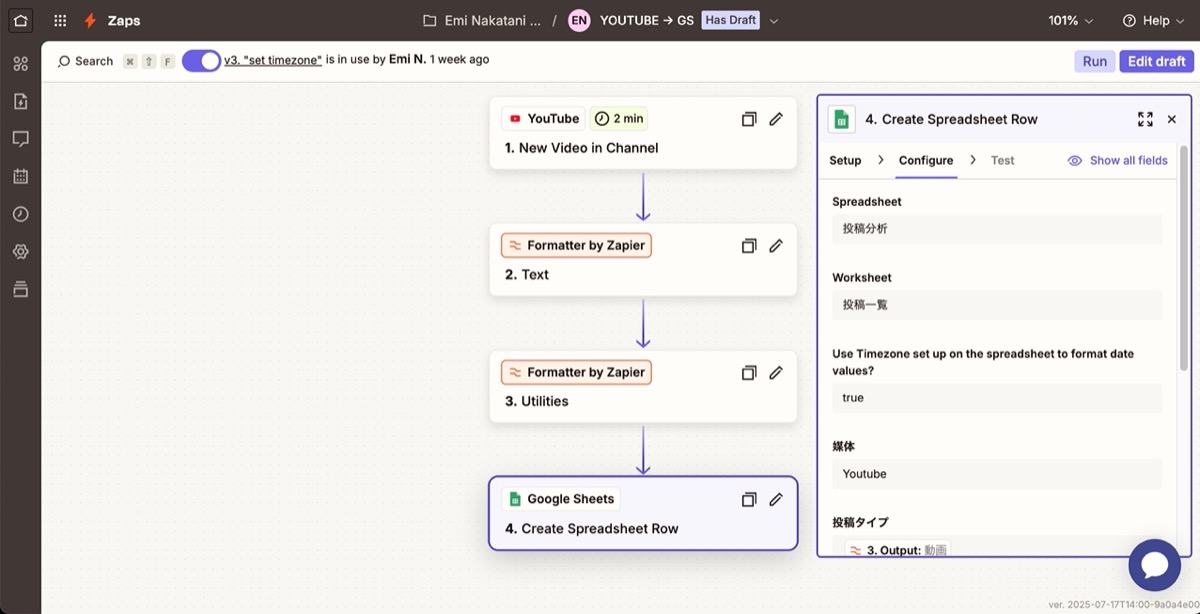Click the YOUTUBE → GS Zap title

point(647,20)
